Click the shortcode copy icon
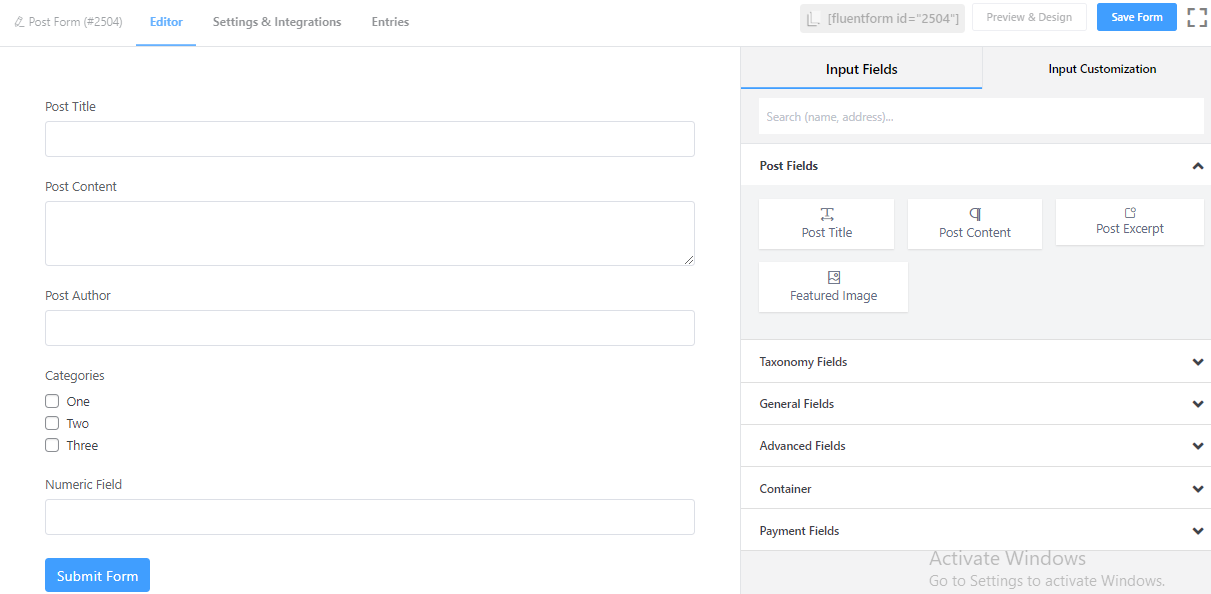Viewport: 1211px width, 594px height. [x=814, y=19]
